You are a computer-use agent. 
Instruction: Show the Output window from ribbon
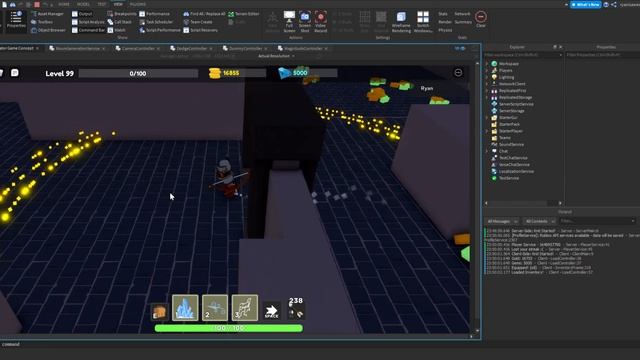[82, 14]
